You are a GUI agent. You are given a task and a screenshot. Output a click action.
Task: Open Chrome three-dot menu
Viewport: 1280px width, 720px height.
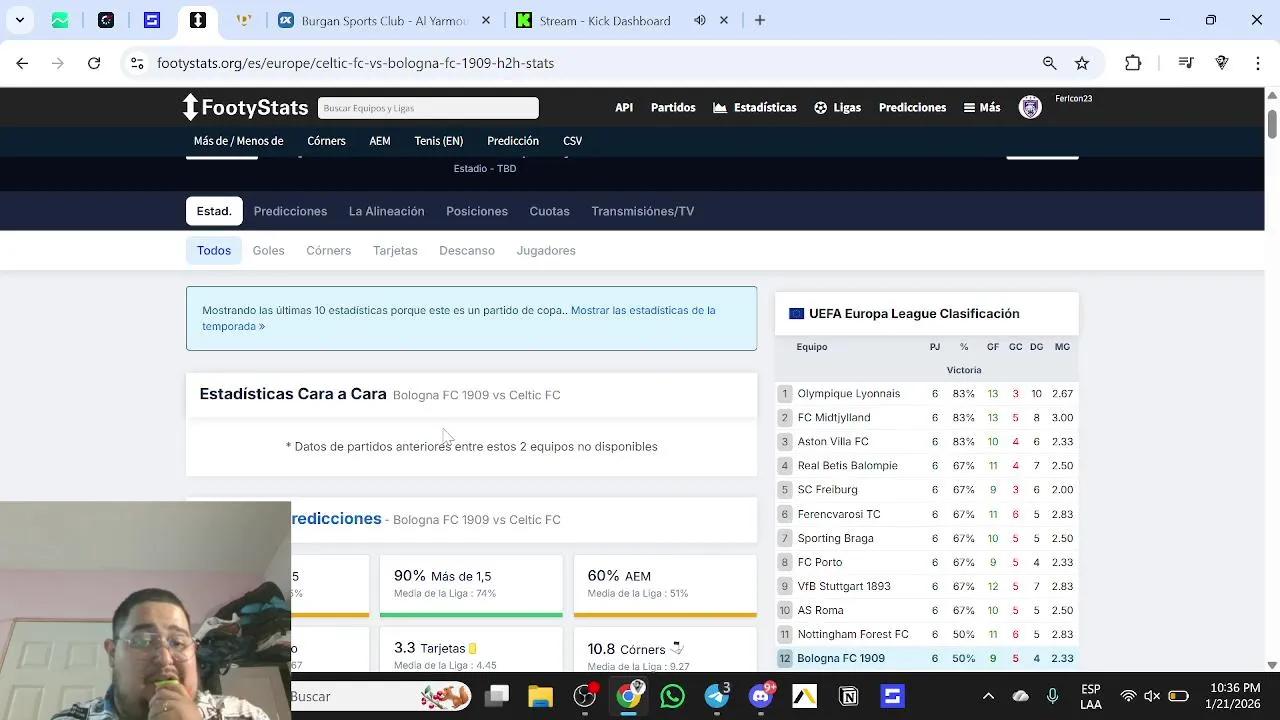click(1258, 63)
